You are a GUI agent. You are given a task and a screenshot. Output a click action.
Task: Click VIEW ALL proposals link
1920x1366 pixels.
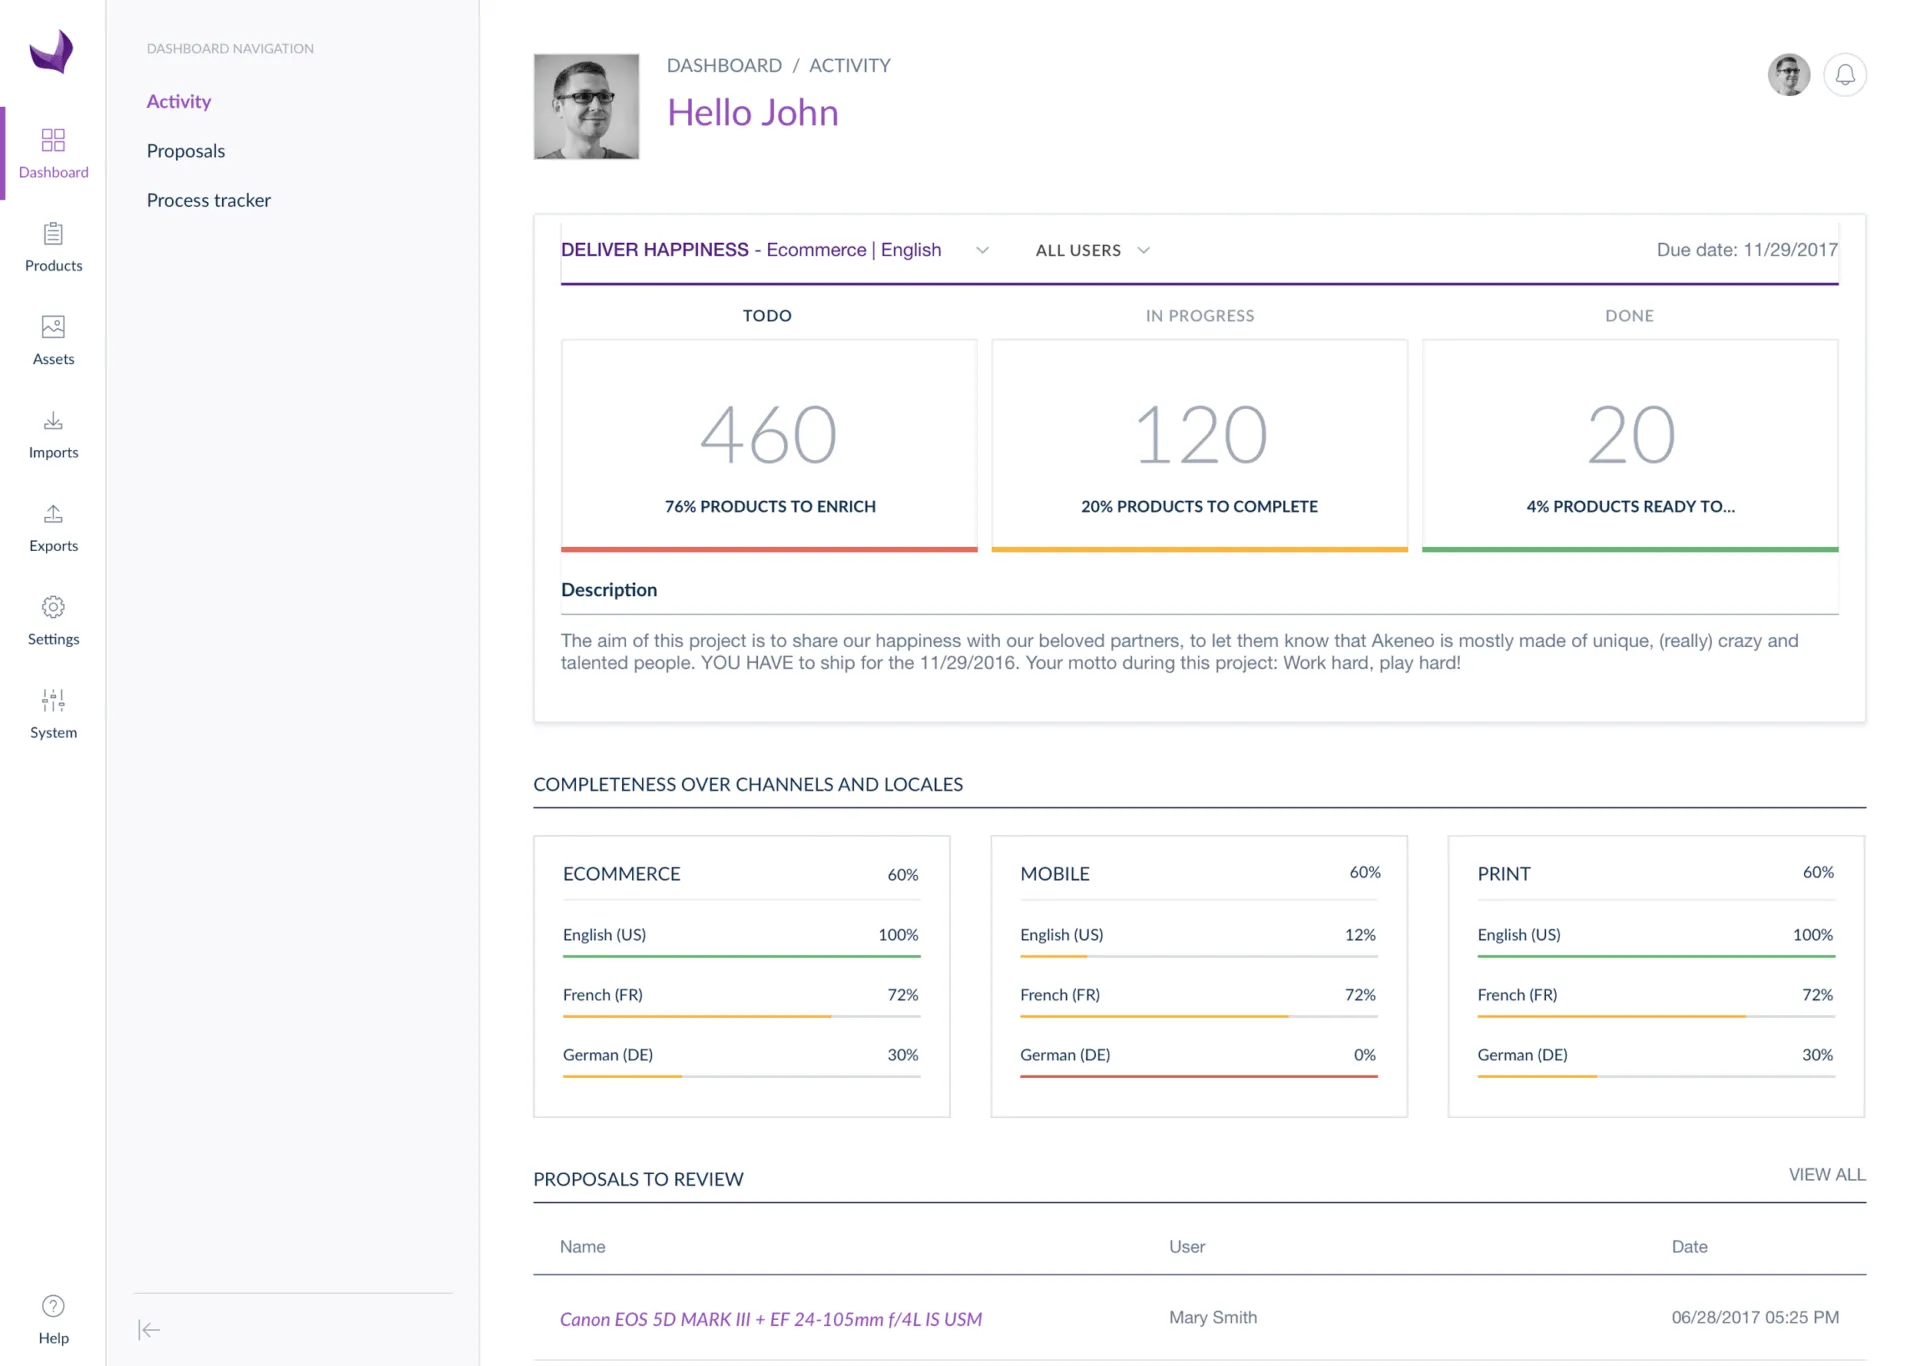click(x=1826, y=1174)
